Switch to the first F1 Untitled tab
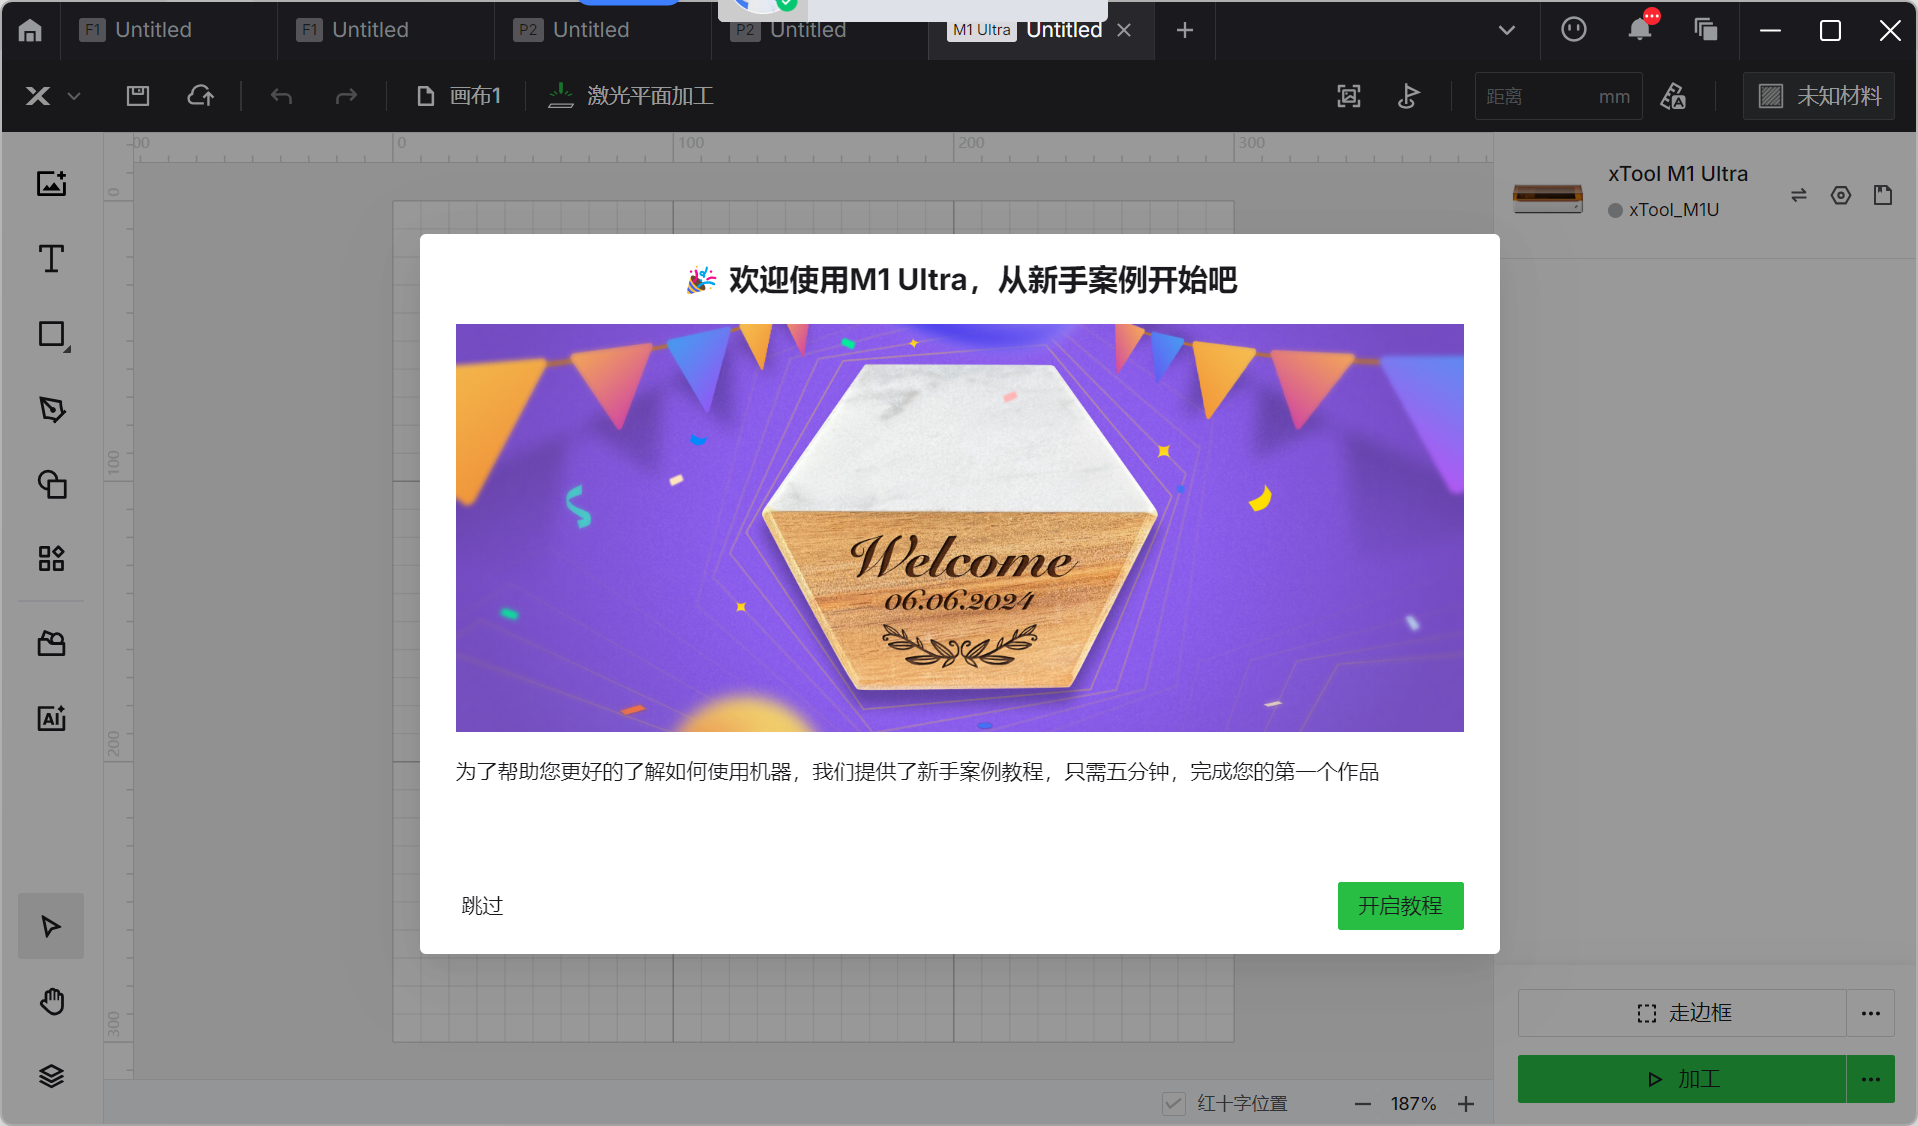This screenshot has height=1126, width=1918. 138,30
